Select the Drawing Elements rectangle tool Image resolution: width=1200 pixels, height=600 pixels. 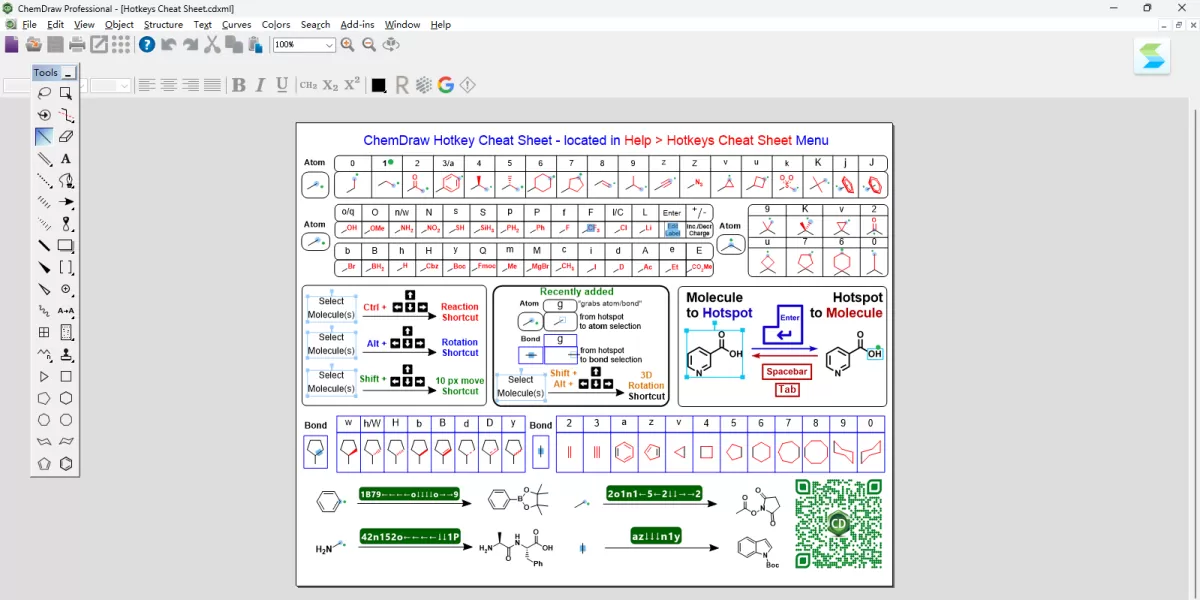pyautogui.click(x=66, y=246)
